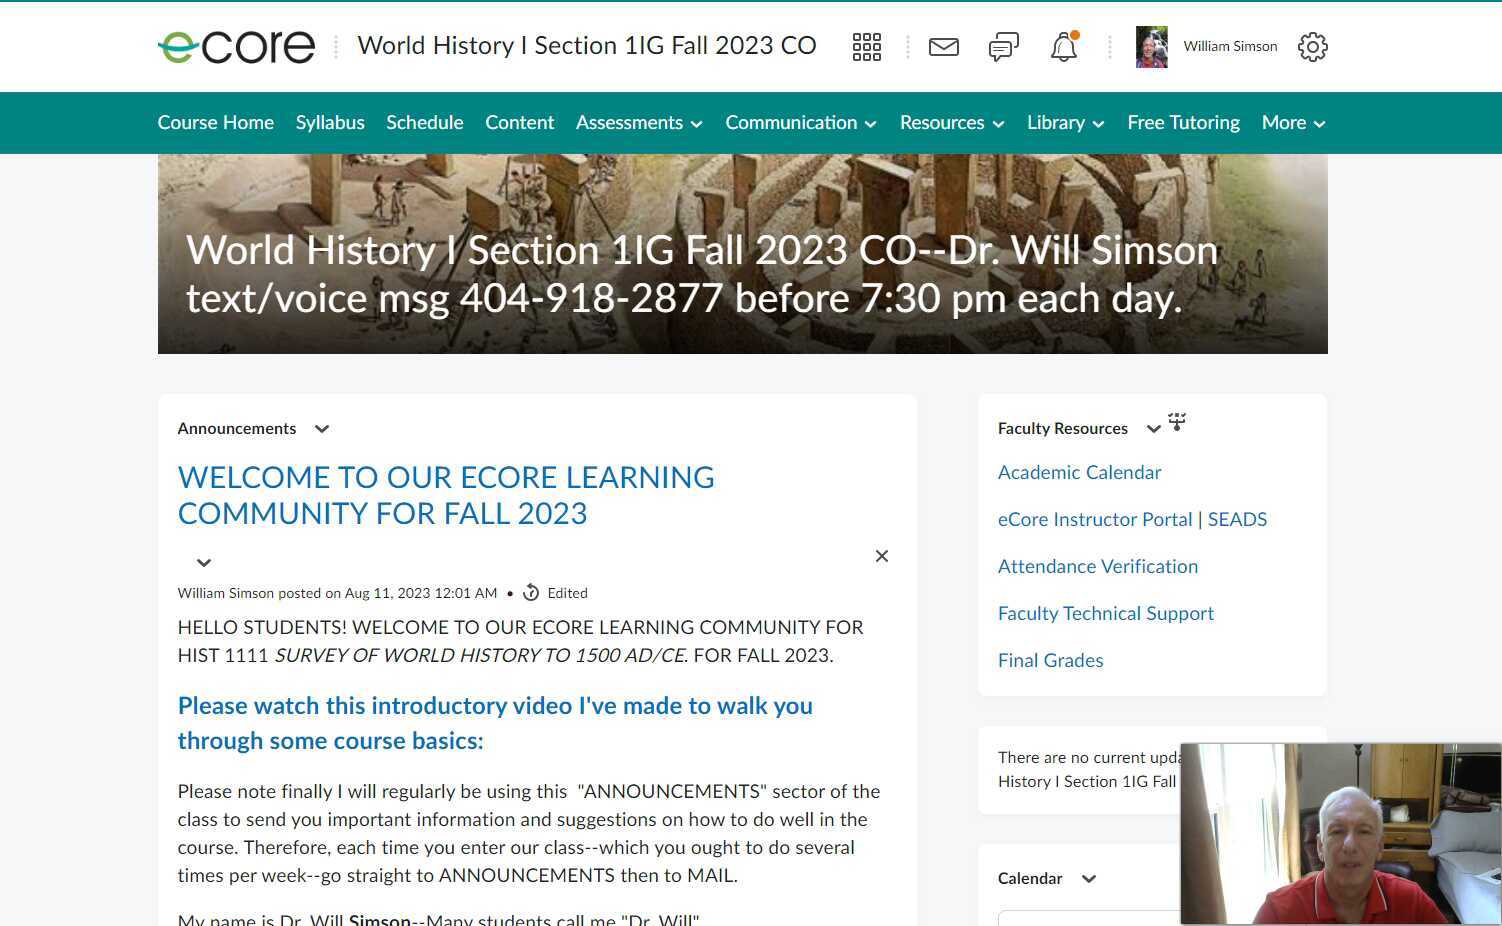Open the application waffle grid icon

(x=866, y=46)
